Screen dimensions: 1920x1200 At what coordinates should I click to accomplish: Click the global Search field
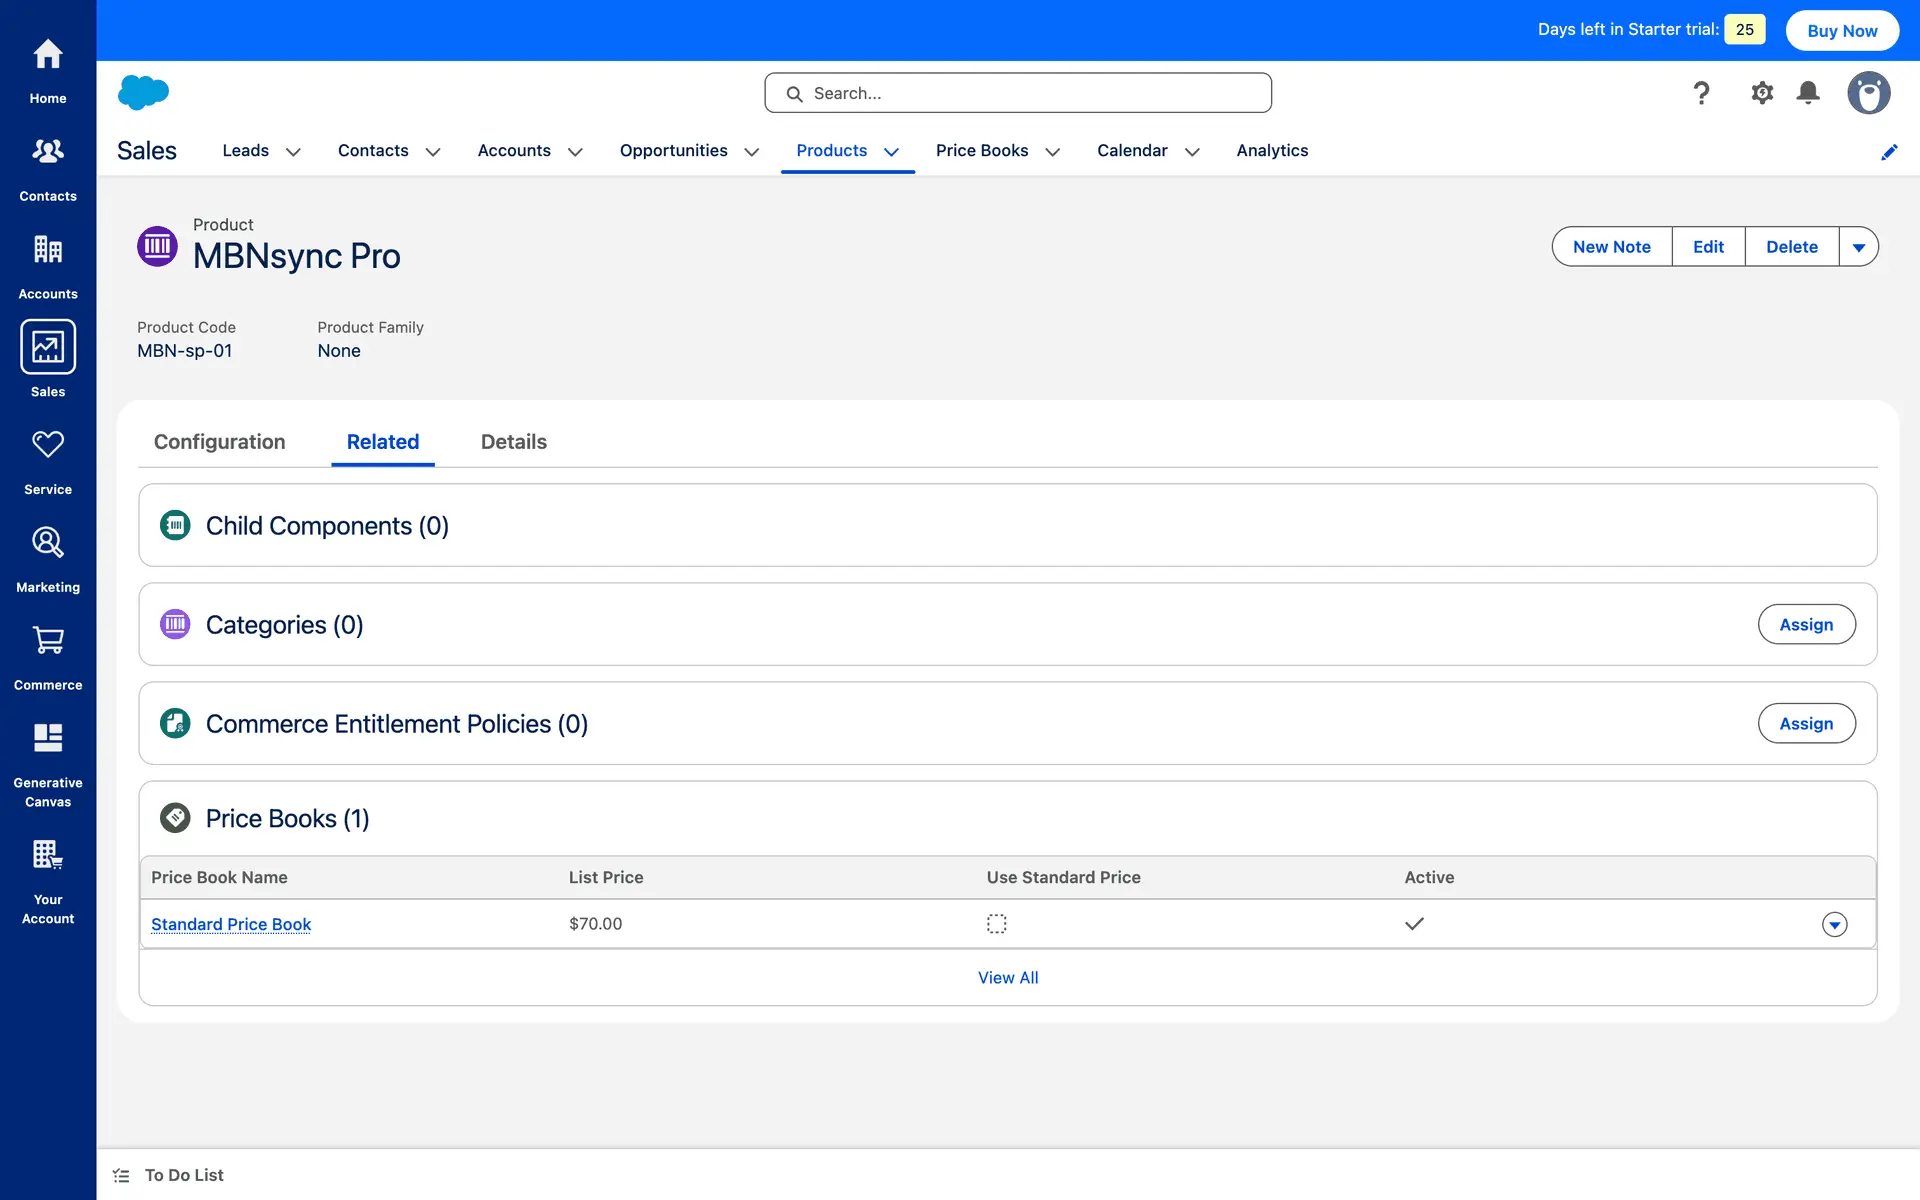tap(1018, 93)
